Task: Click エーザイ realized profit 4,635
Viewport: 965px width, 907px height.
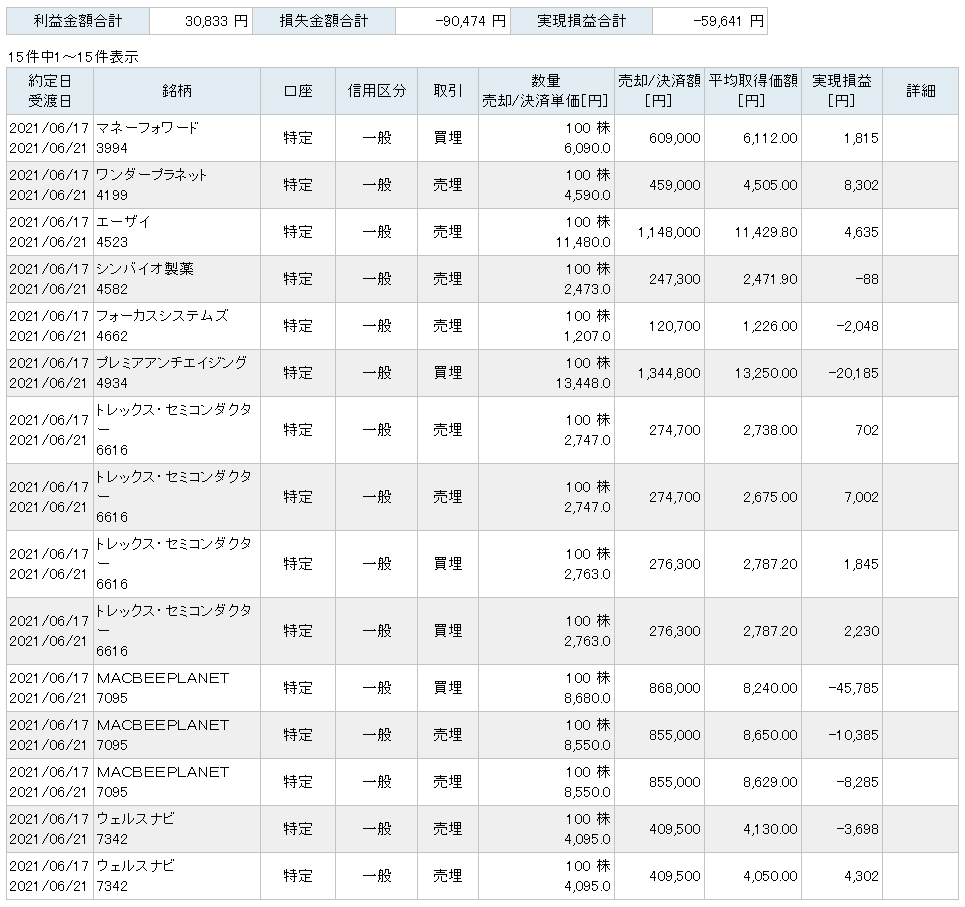Action: tap(861, 233)
